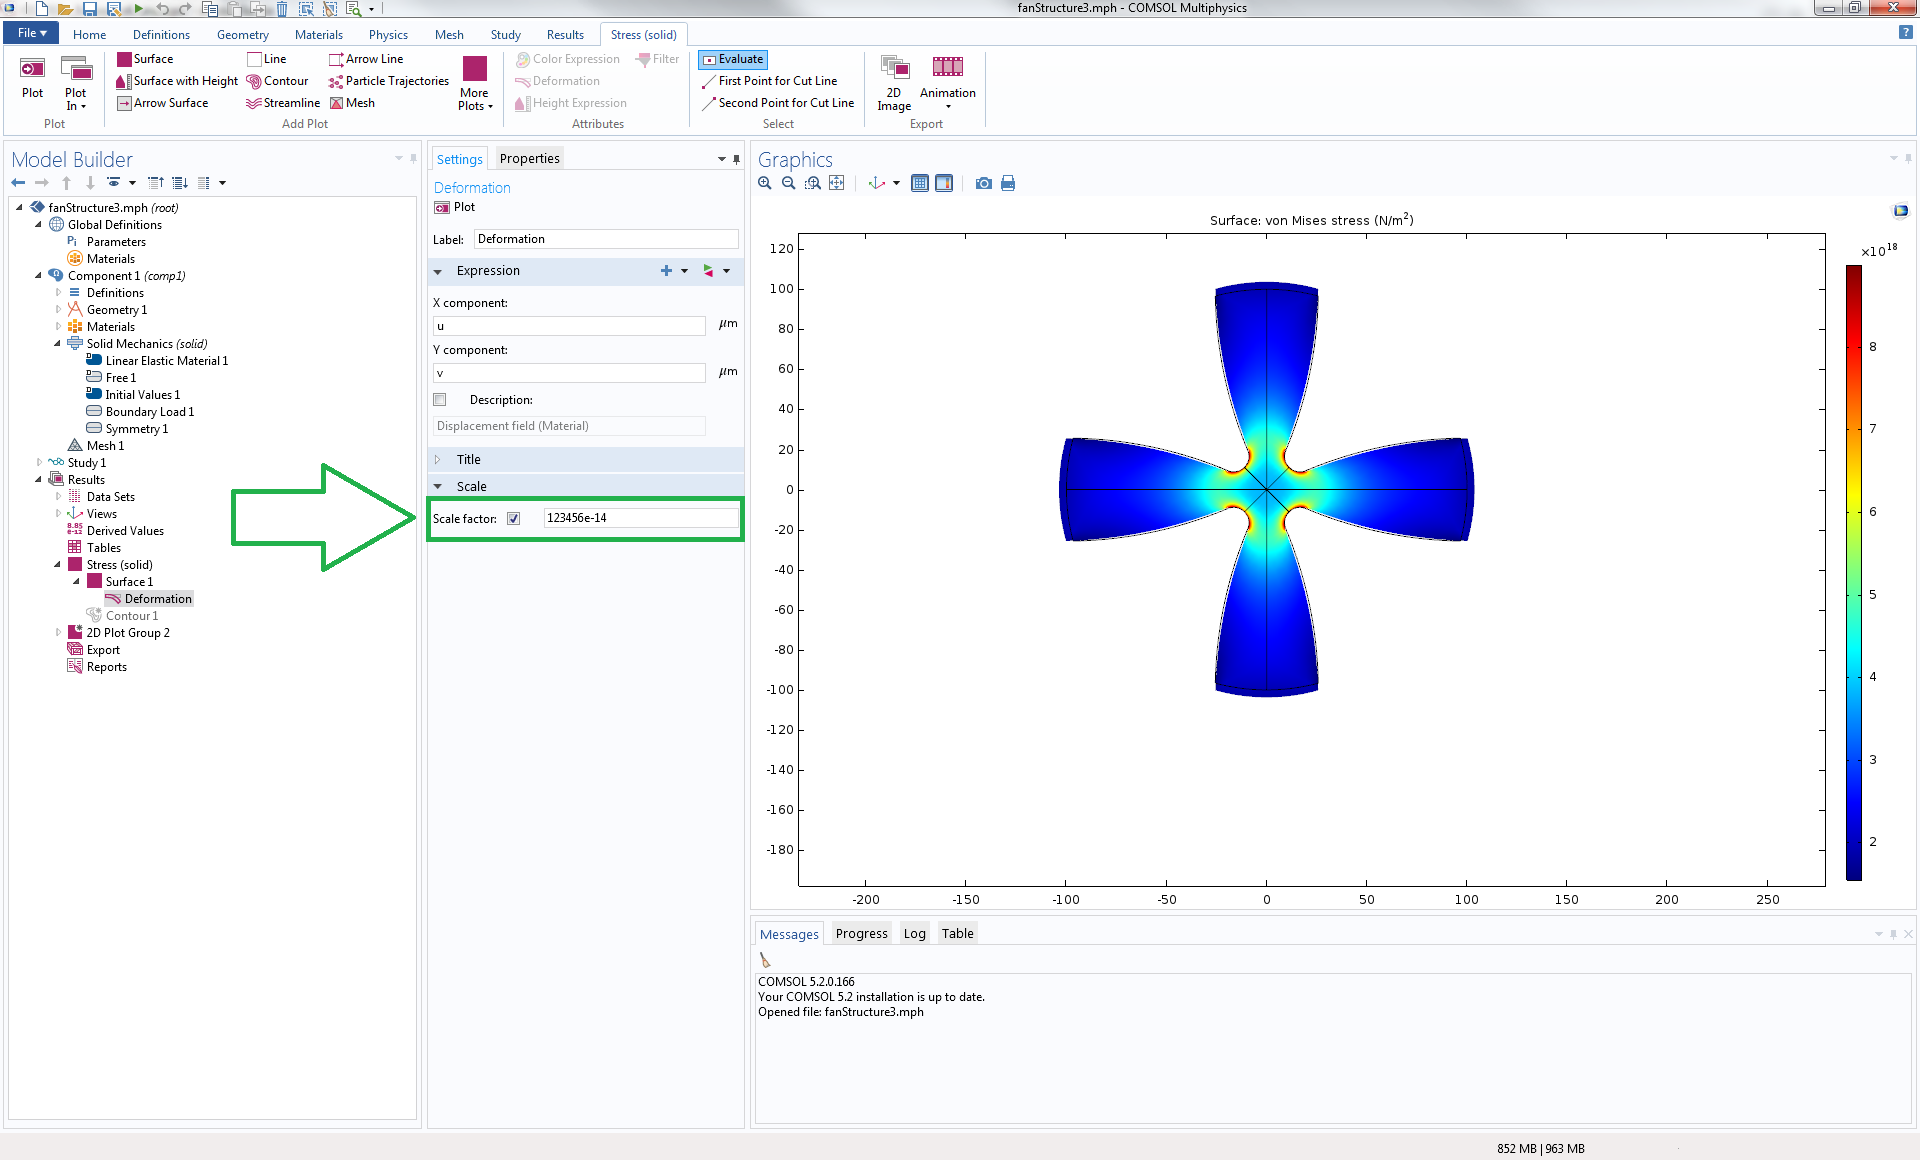The image size is (1928, 1168).
Task: Expand the Study 1 tree node
Action: 39,463
